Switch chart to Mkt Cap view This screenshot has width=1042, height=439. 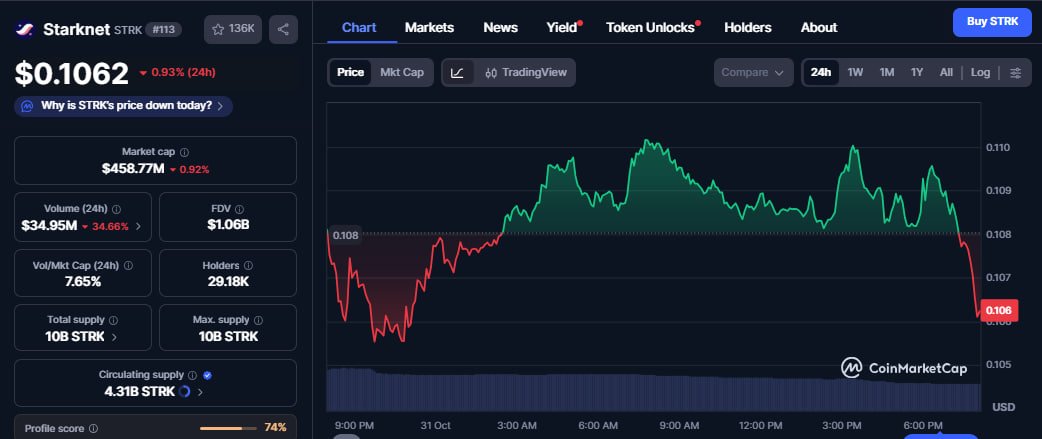[x=402, y=72]
